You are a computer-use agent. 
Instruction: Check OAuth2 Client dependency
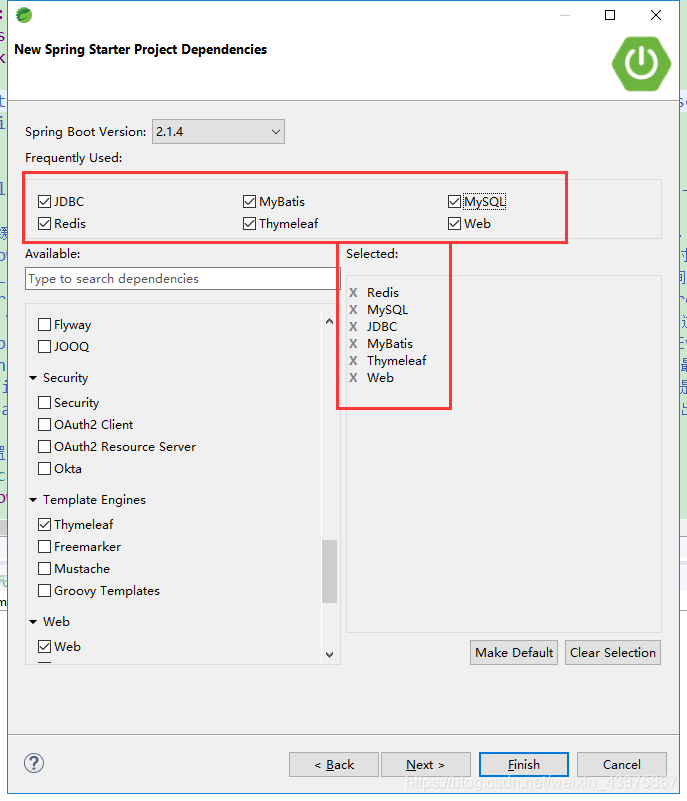pyautogui.click(x=44, y=425)
